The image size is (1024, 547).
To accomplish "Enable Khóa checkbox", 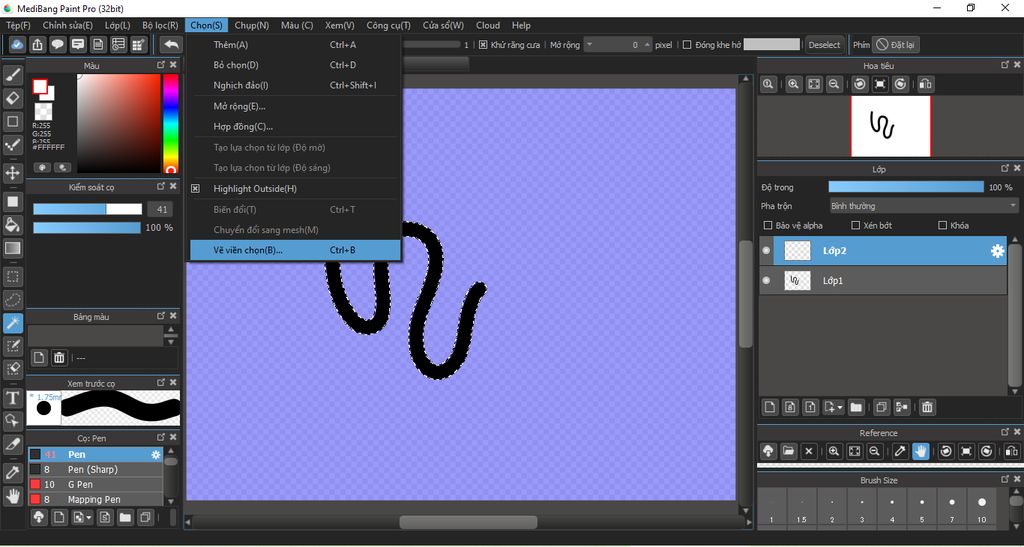I will [x=942, y=226].
